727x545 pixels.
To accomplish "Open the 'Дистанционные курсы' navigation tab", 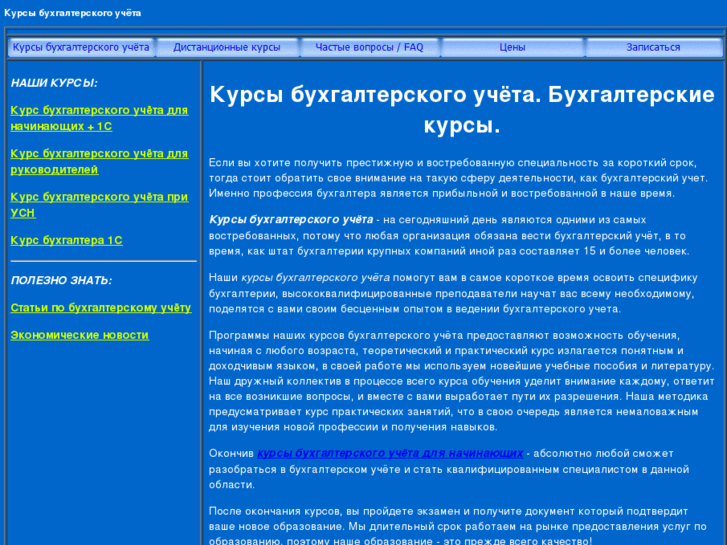I will coord(227,47).
